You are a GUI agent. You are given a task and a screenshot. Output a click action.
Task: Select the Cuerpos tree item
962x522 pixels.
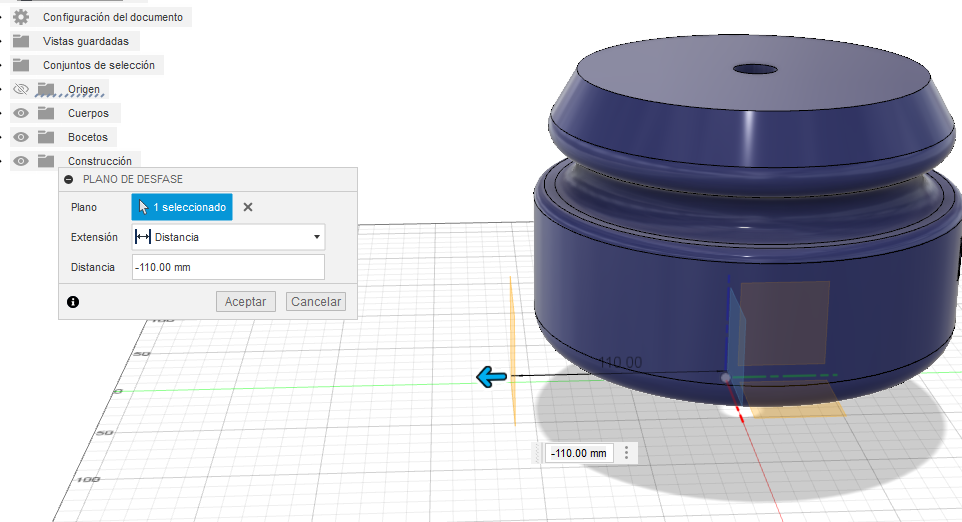(x=88, y=113)
